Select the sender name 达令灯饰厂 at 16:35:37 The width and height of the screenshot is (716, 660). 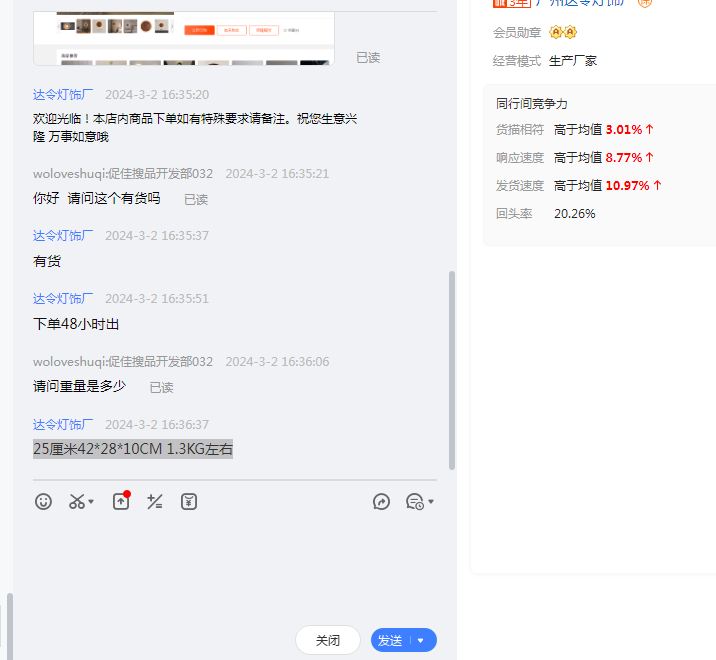(63, 236)
